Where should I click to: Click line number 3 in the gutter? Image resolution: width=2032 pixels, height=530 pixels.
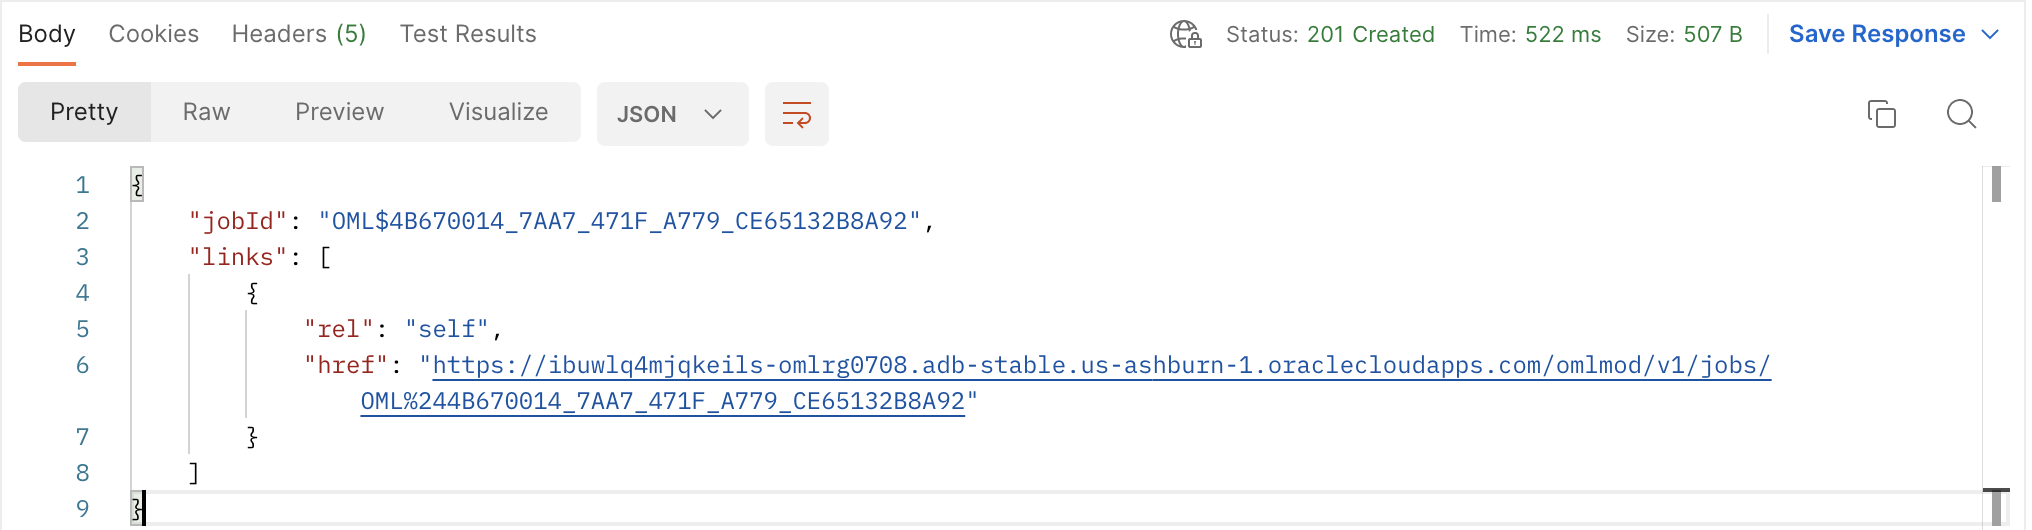click(x=82, y=257)
